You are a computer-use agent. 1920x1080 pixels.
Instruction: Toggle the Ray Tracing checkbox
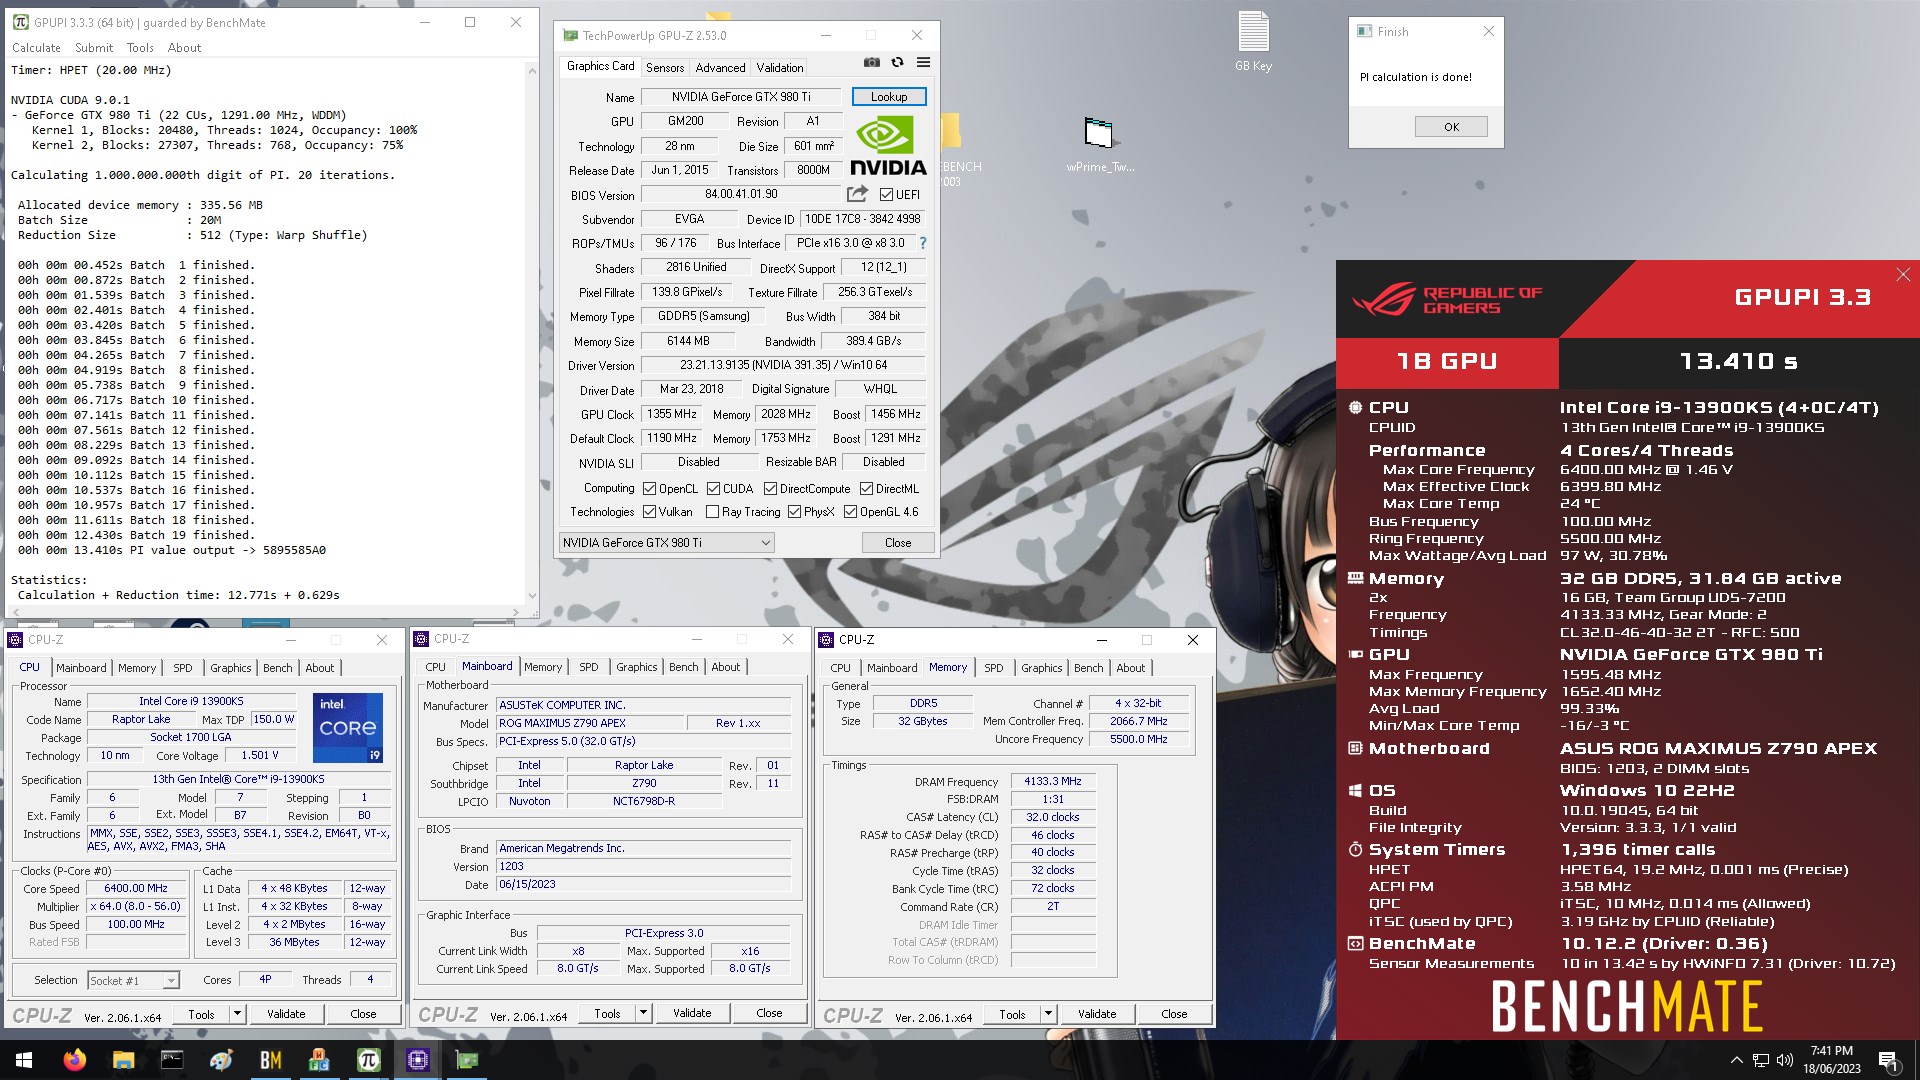(x=712, y=512)
